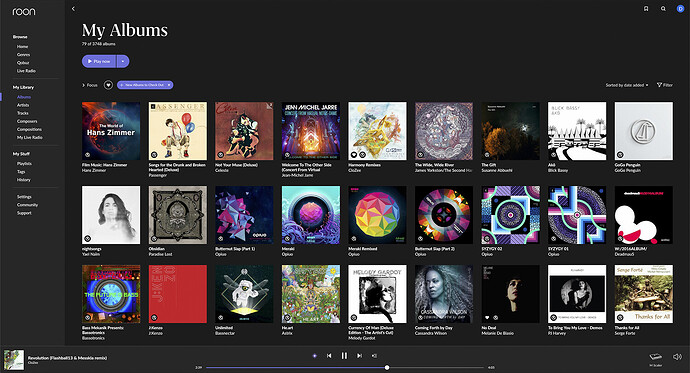
Task: Open the Play now dropdown arrow
Action: coord(123,62)
